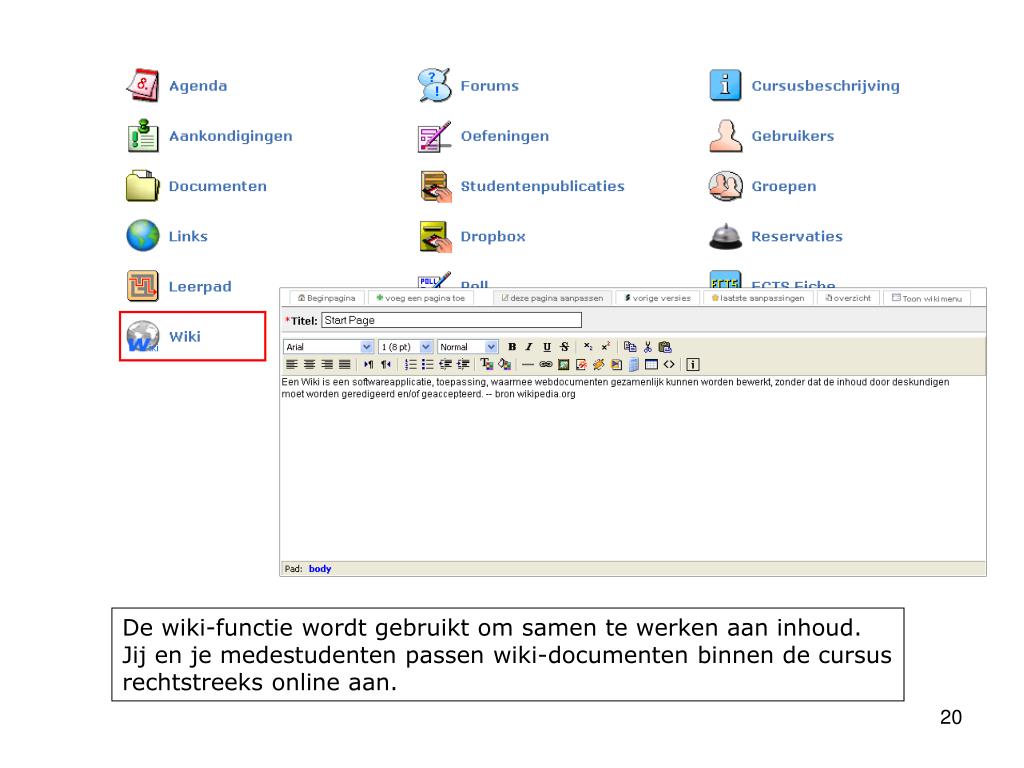Viewport: 1024px width, 768px height.
Task: Increase indent in editor
Action: (463, 364)
